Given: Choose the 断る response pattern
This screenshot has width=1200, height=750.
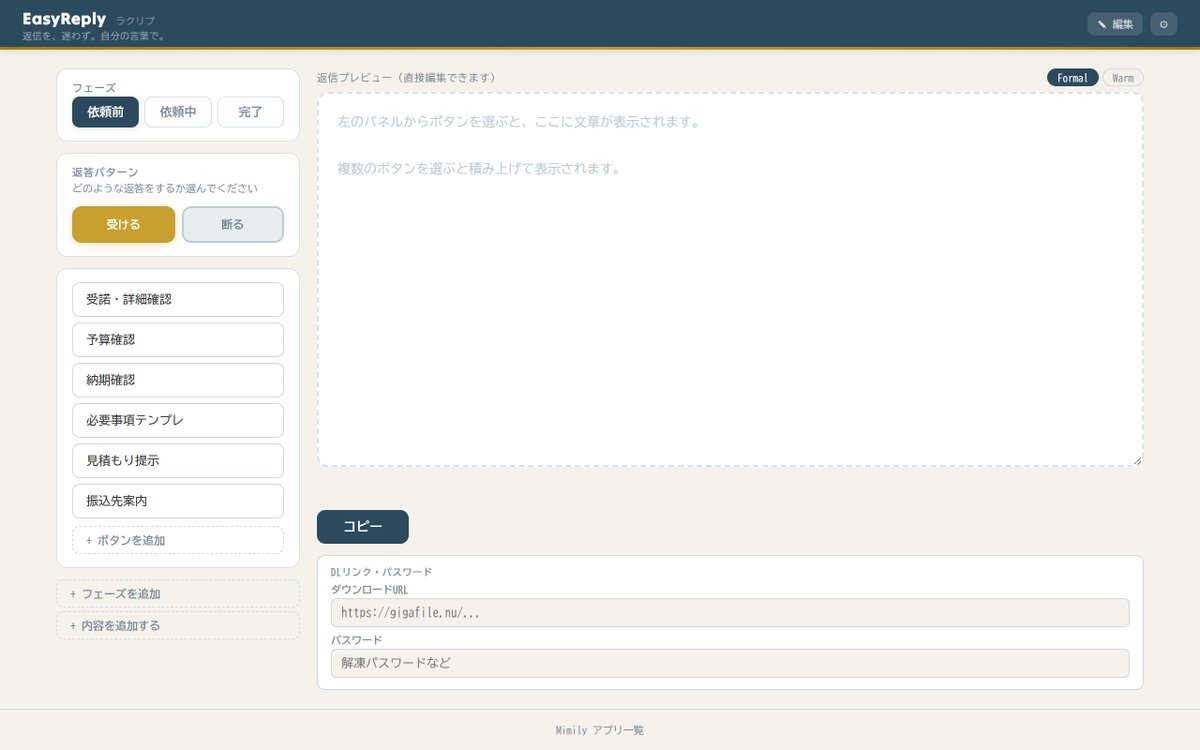Looking at the screenshot, I should pos(233,224).
